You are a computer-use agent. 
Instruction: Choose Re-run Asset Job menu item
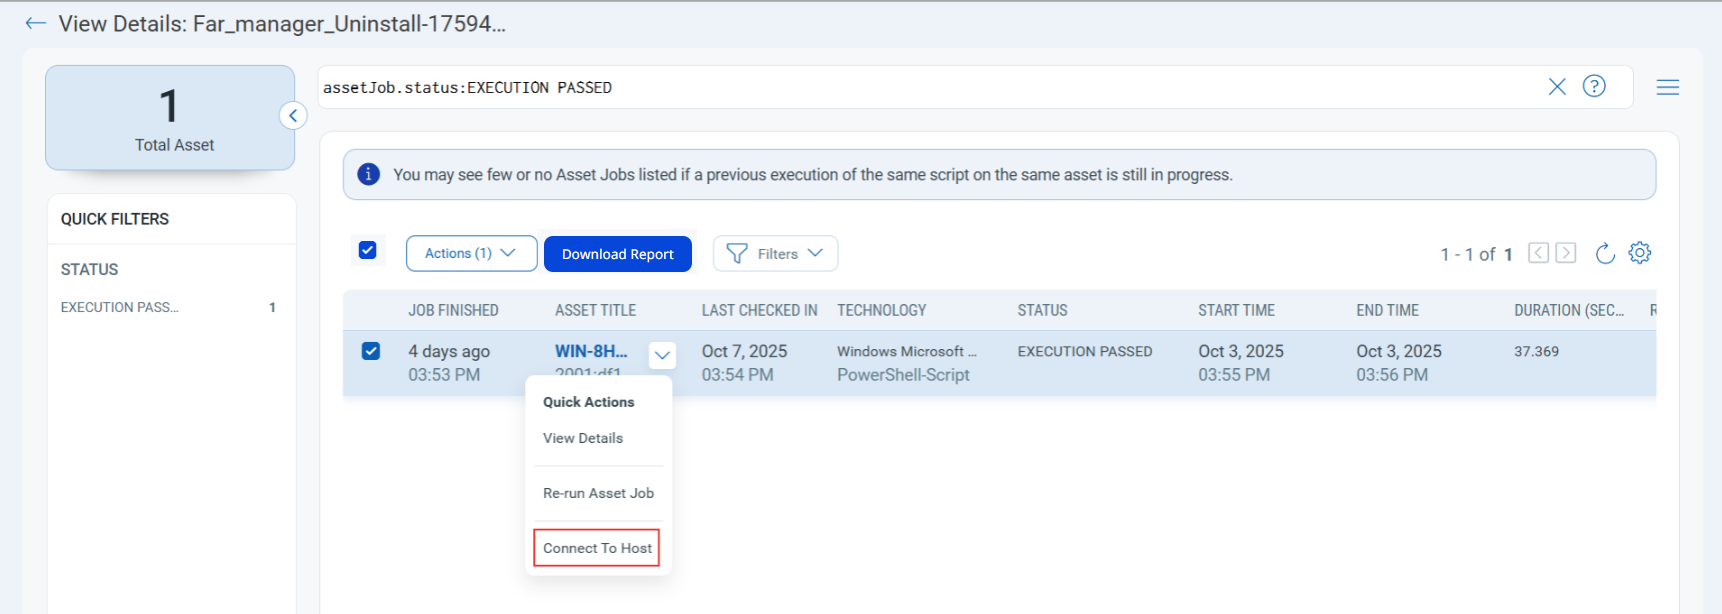pyautogui.click(x=598, y=493)
